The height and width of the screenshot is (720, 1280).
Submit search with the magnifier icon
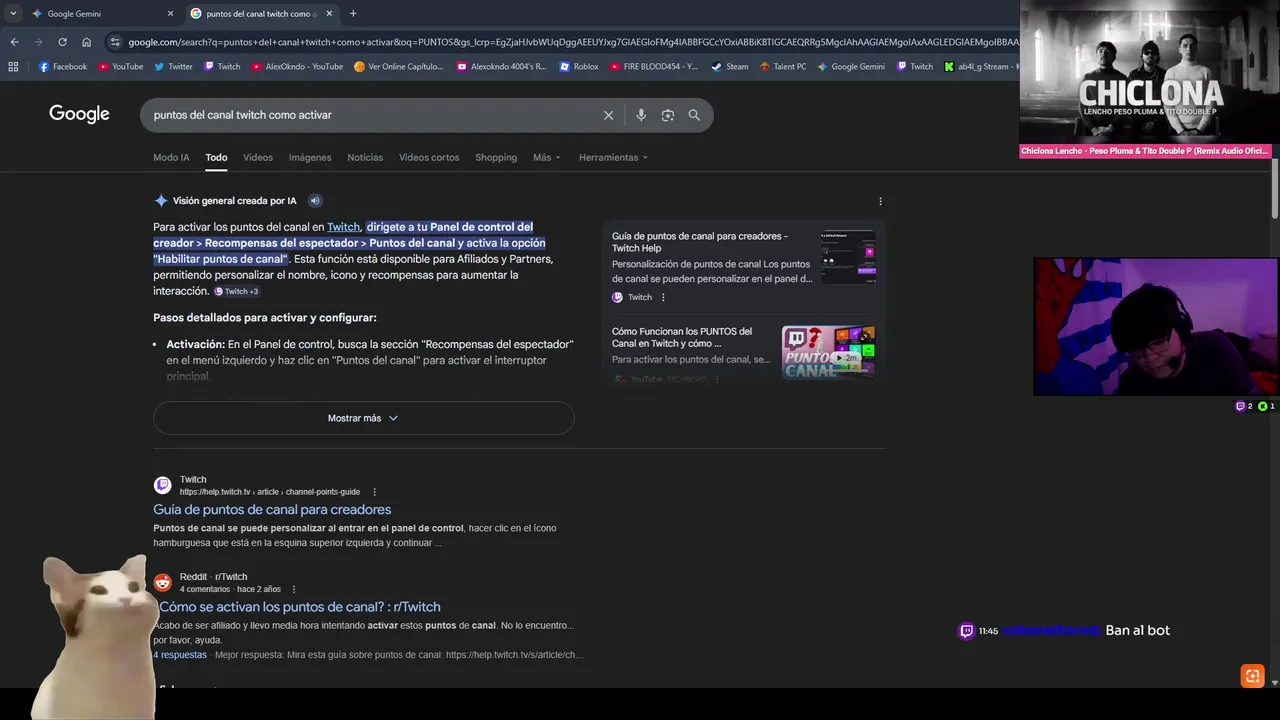[694, 115]
